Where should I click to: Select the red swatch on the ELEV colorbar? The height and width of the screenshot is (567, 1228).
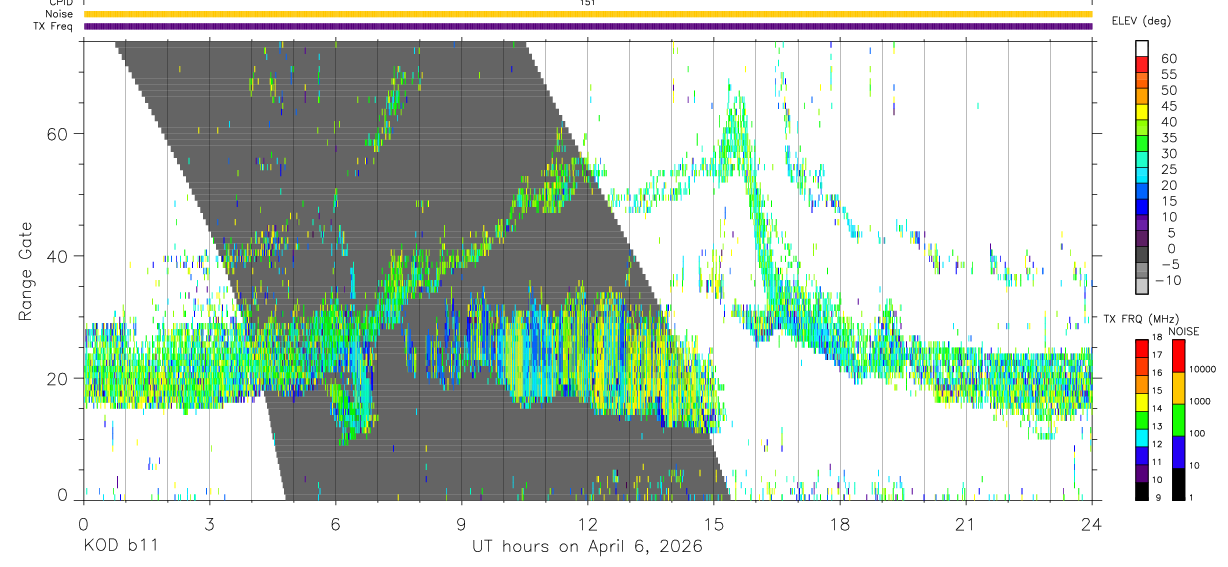pos(1142,65)
